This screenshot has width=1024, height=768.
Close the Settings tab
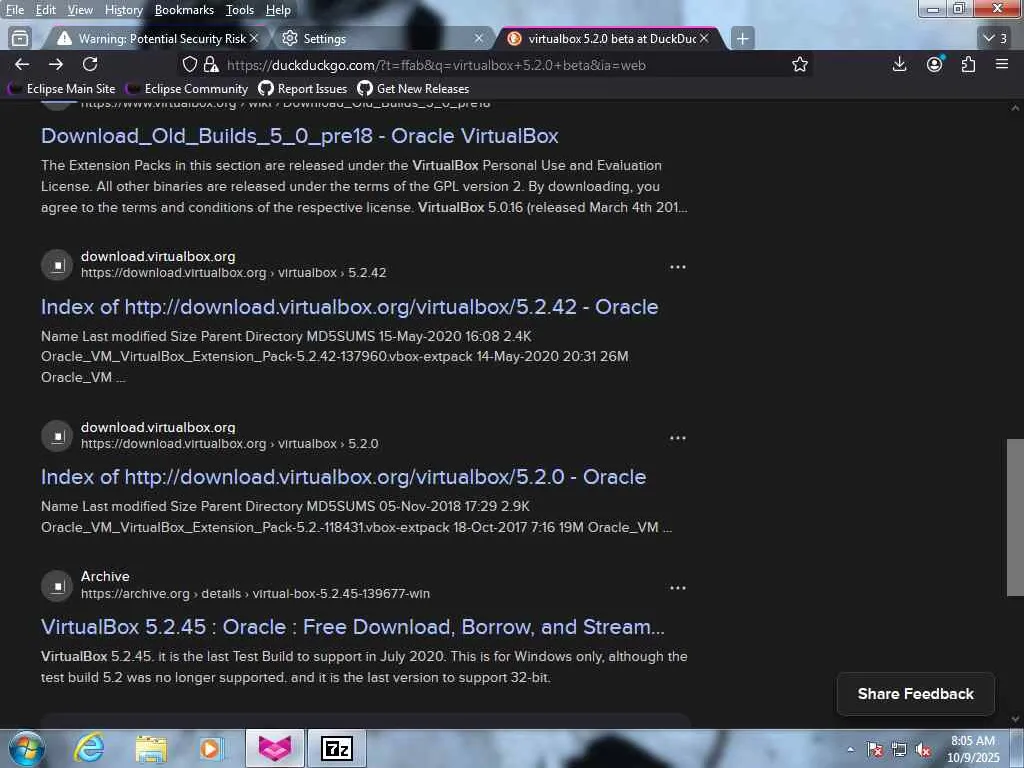[479, 39]
